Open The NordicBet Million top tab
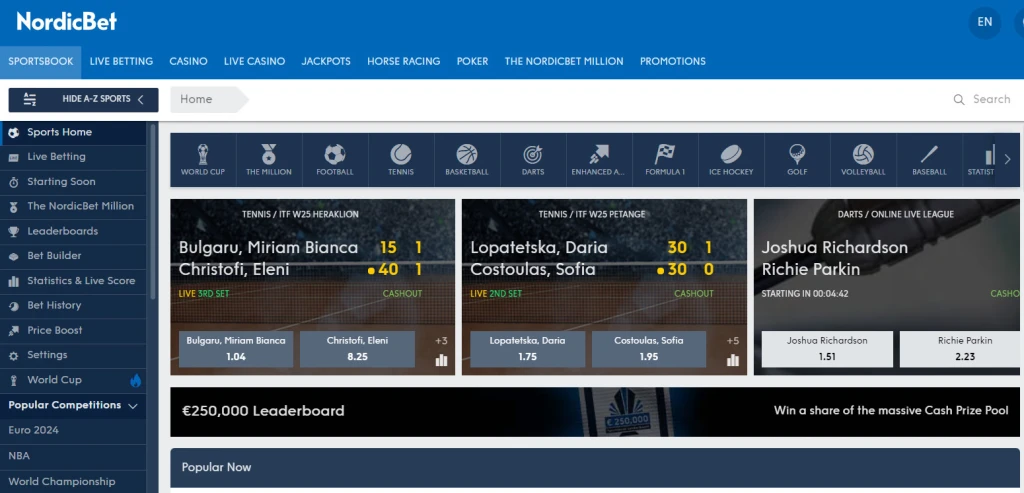Viewport: 1024px width, 493px height. click(564, 61)
